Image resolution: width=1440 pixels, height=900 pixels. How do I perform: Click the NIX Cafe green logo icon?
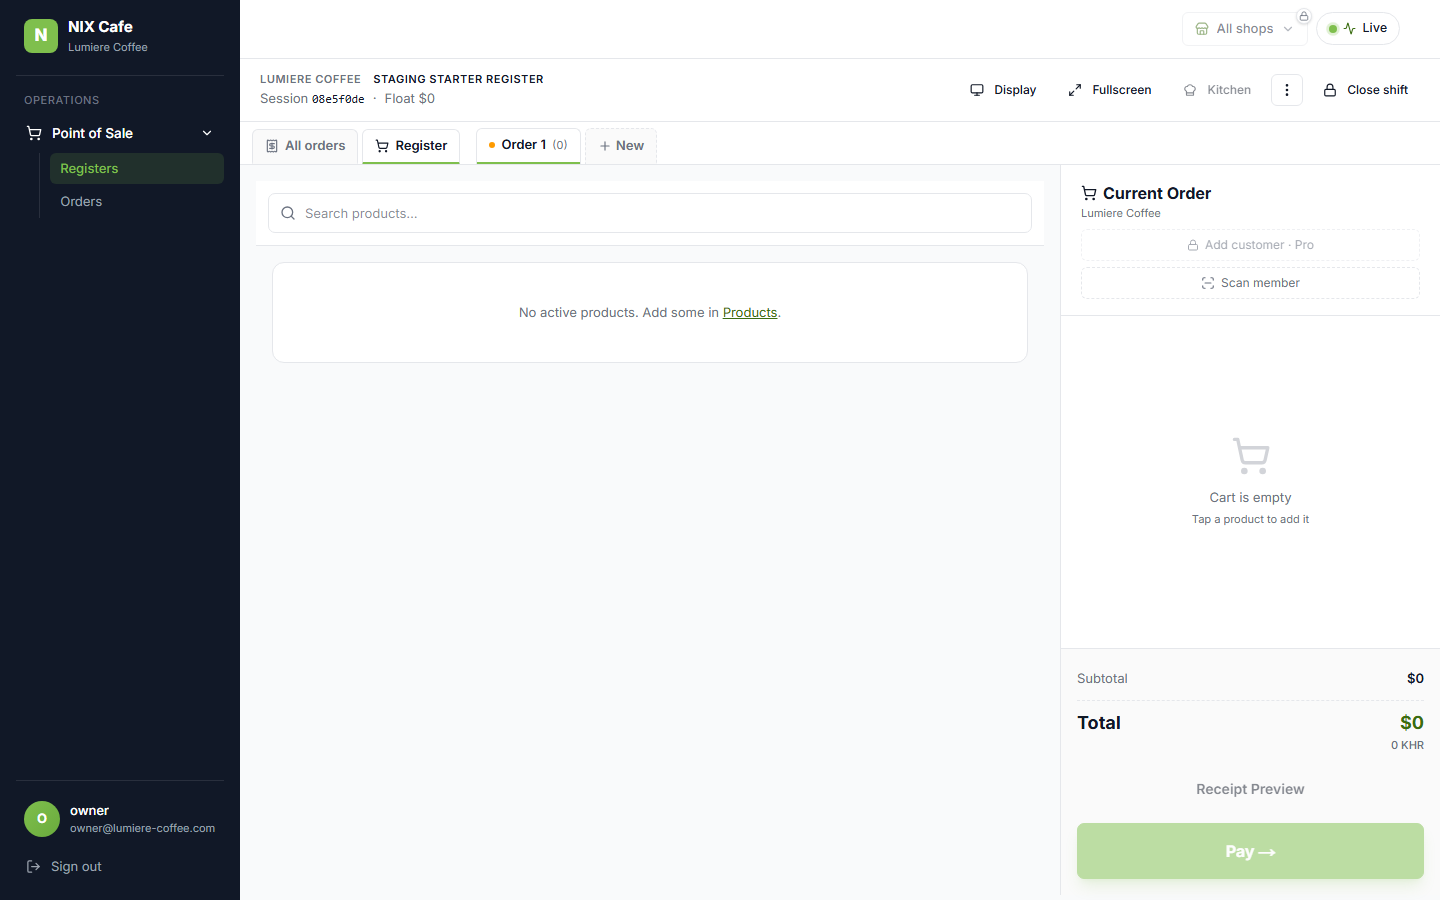click(x=41, y=35)
